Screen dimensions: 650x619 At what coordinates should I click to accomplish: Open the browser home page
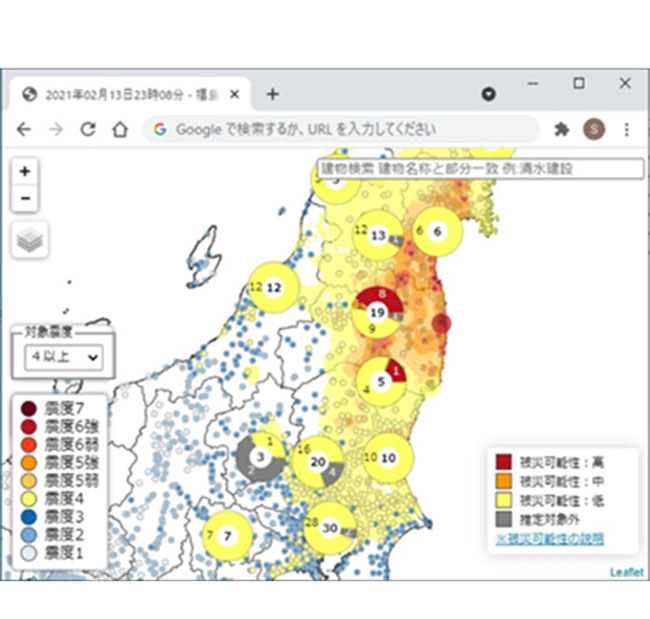tap(120, 129)
